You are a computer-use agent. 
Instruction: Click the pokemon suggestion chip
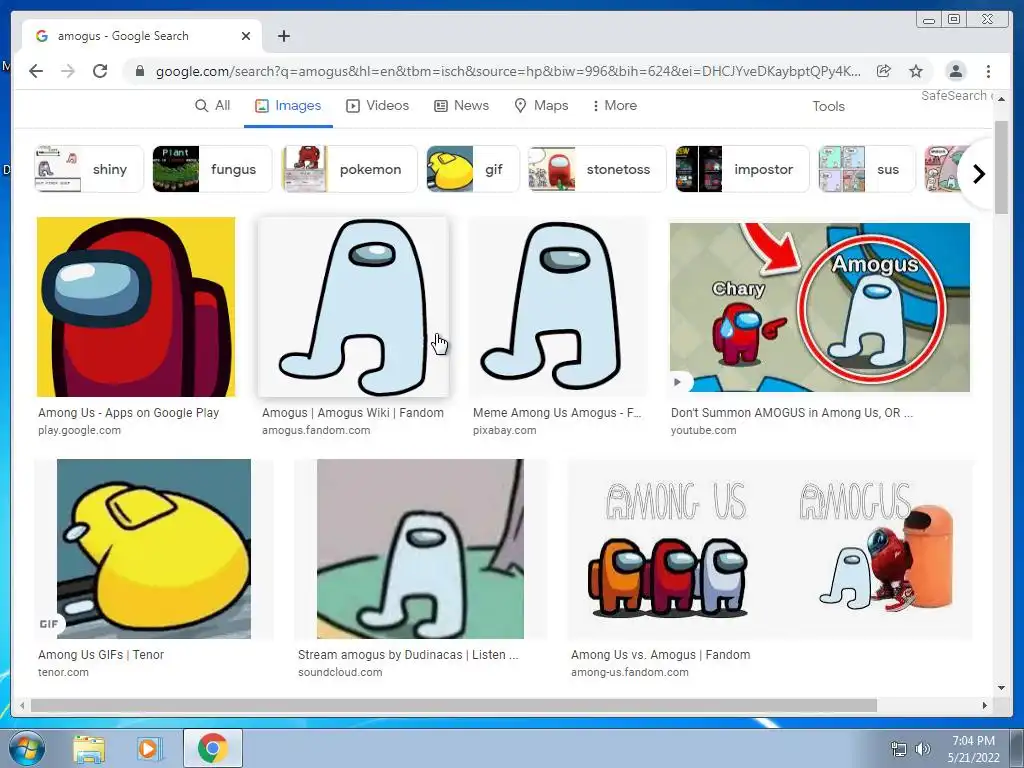[349, 169]
